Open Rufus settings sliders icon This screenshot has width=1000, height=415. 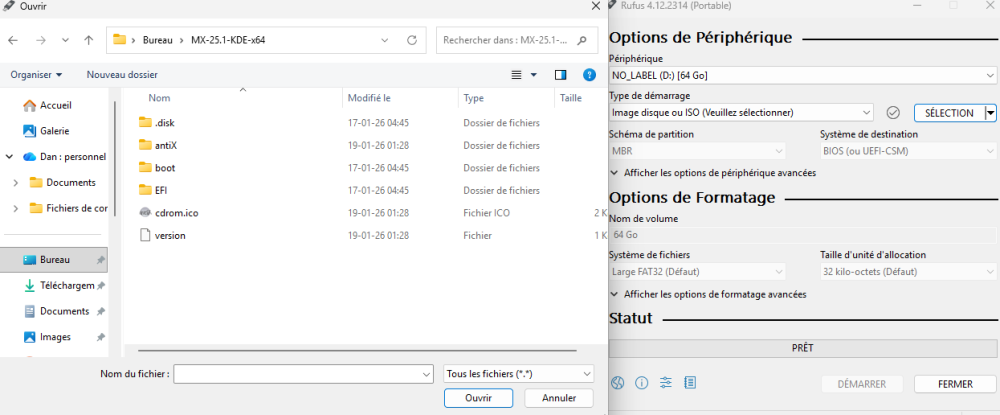[666, 383]
